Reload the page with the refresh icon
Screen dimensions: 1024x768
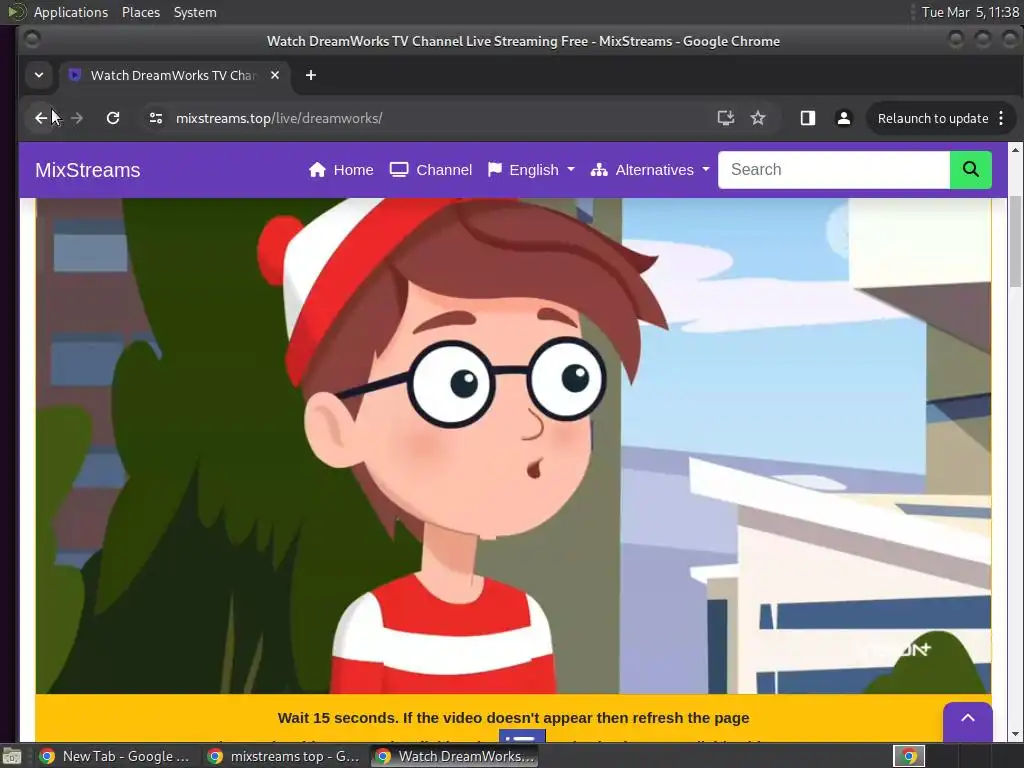click(113, 118)
